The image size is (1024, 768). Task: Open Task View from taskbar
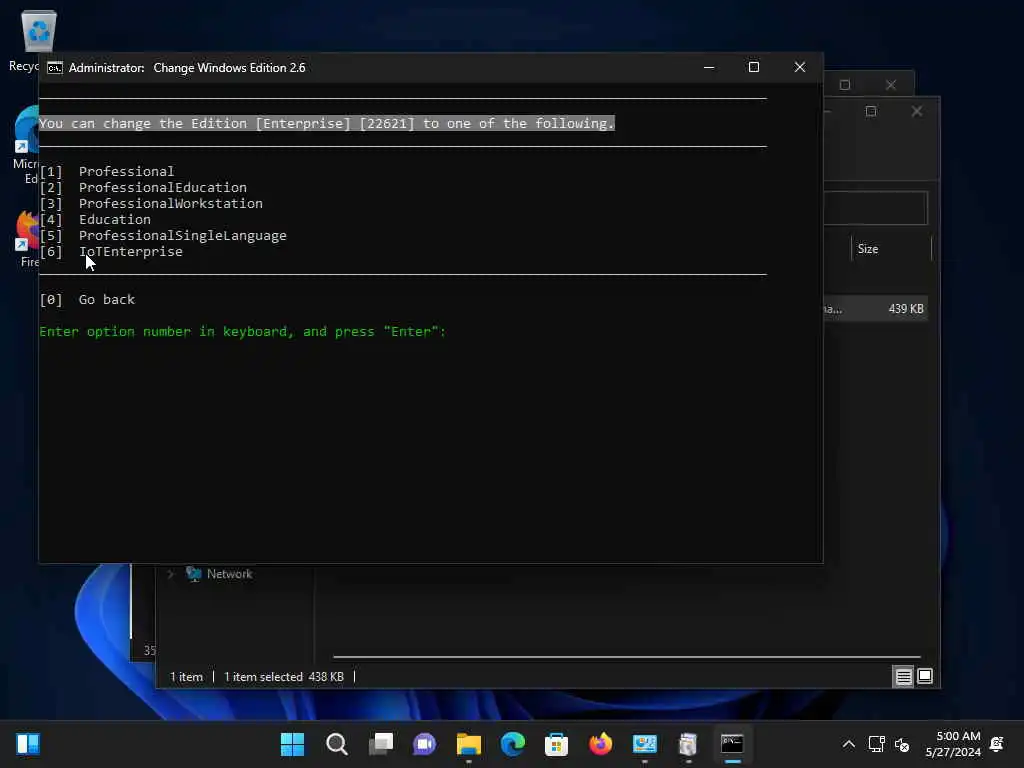click(x=381, y=744)
